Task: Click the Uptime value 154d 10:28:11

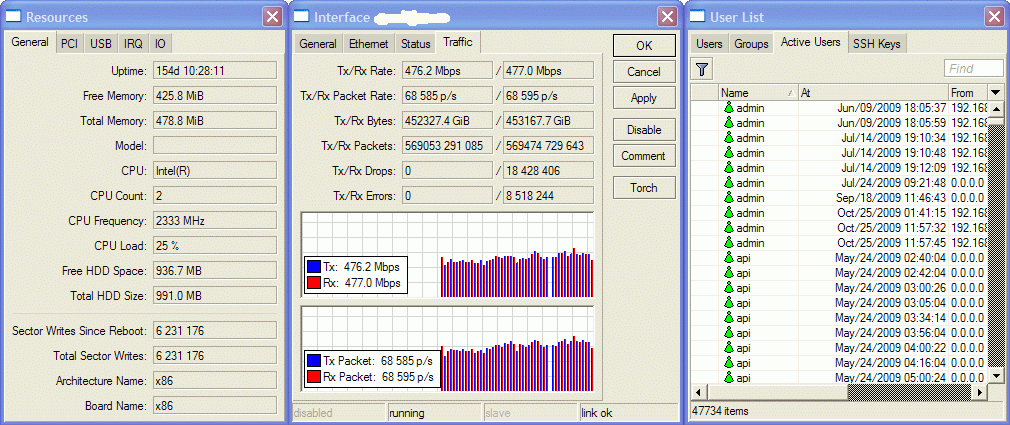Action: point(214,70)
